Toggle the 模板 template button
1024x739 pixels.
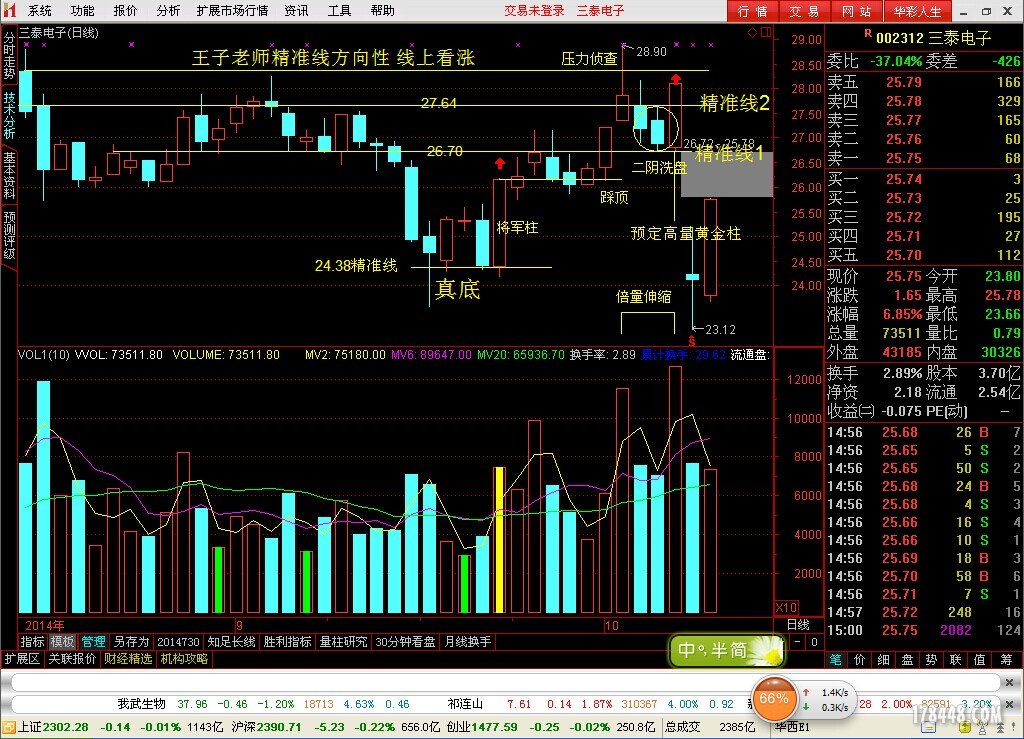pyautogui.click(x=62, y=642)
